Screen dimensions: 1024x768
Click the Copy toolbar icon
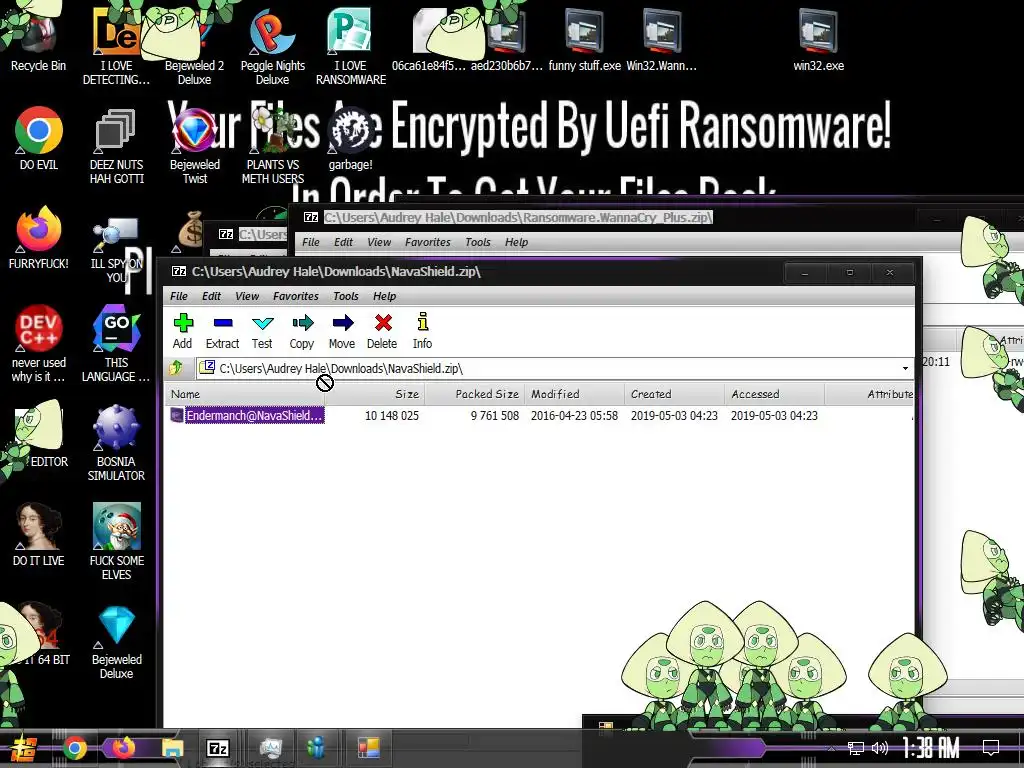[x=302, y=331]
